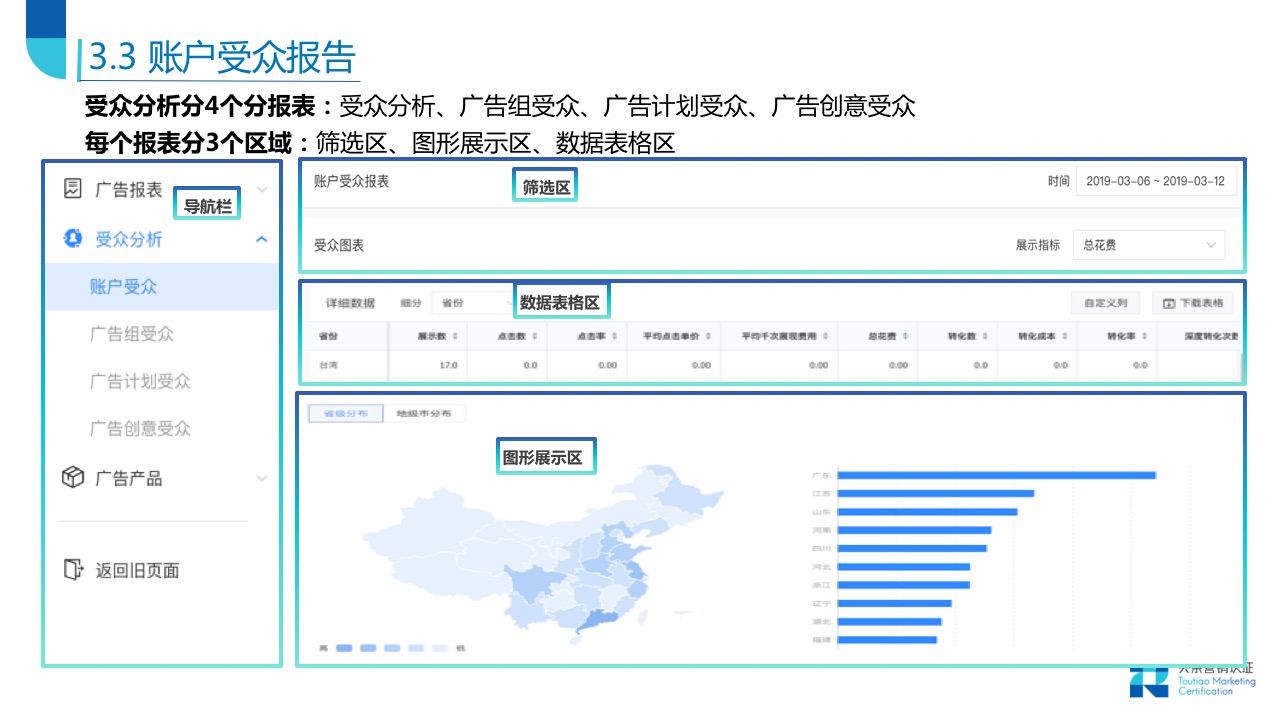Sort the 展示数 column via arrows
The width and height of the screenshot is (1280, 720).
455,337
